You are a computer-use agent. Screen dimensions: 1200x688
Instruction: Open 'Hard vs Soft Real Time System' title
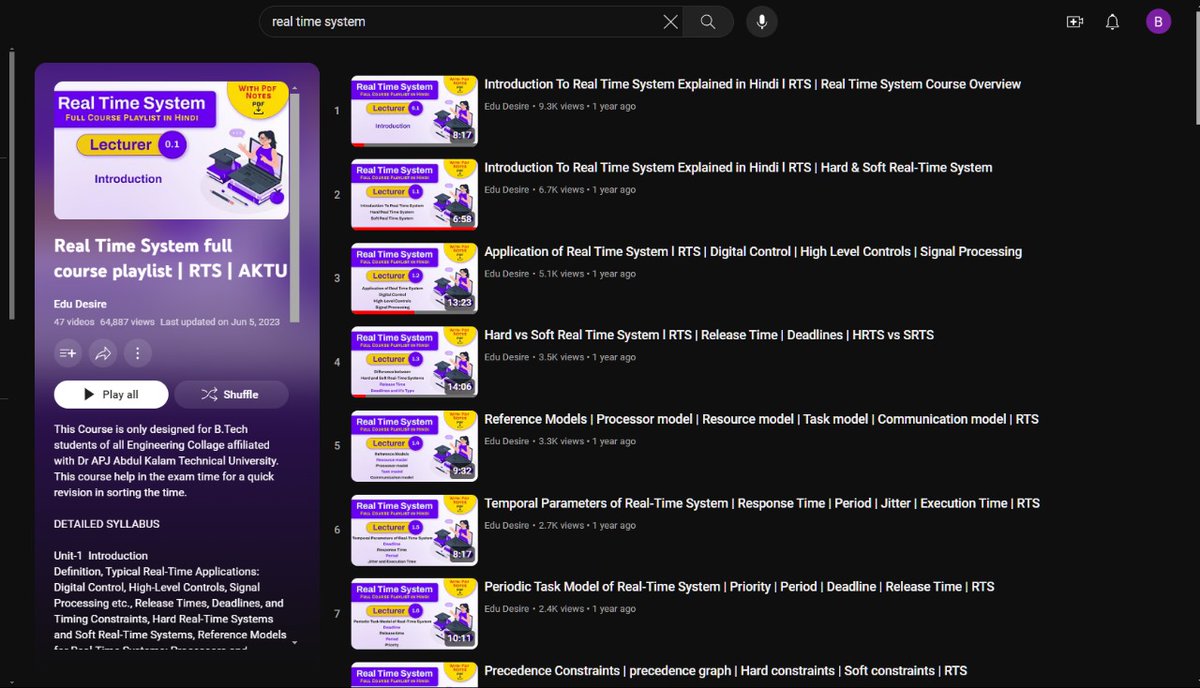(709, 335)
